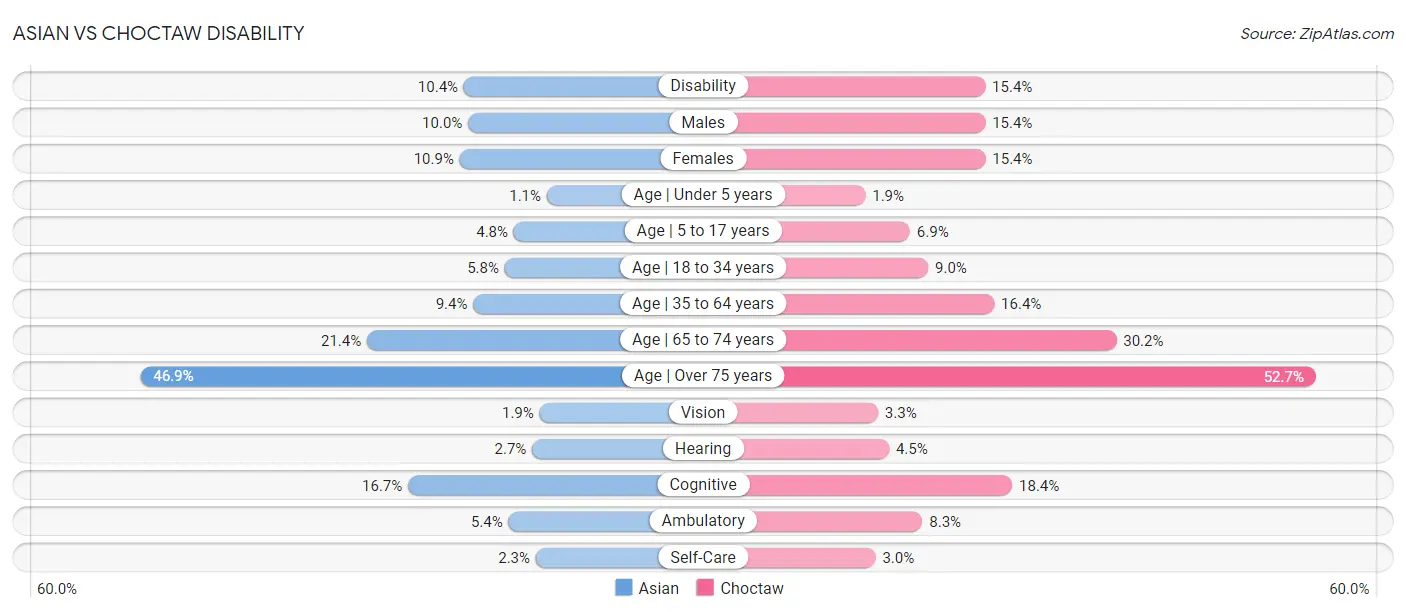This screenshot has width=1406, height=612.
Task: Toggle the Choctaw series legend label
Action: click(x=752, y=588)
